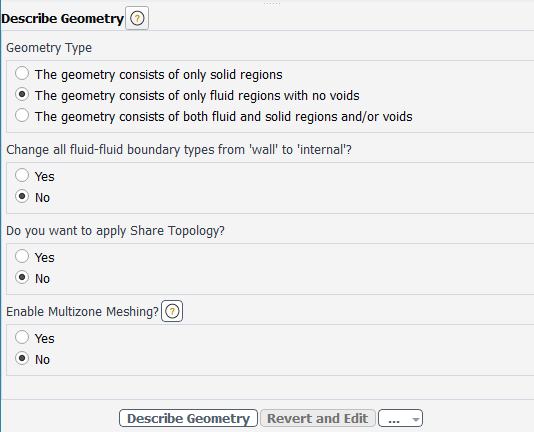This screenshot has width=534, height=432.
Task: Click the Revert and Edit button
Action: point(318,418)
